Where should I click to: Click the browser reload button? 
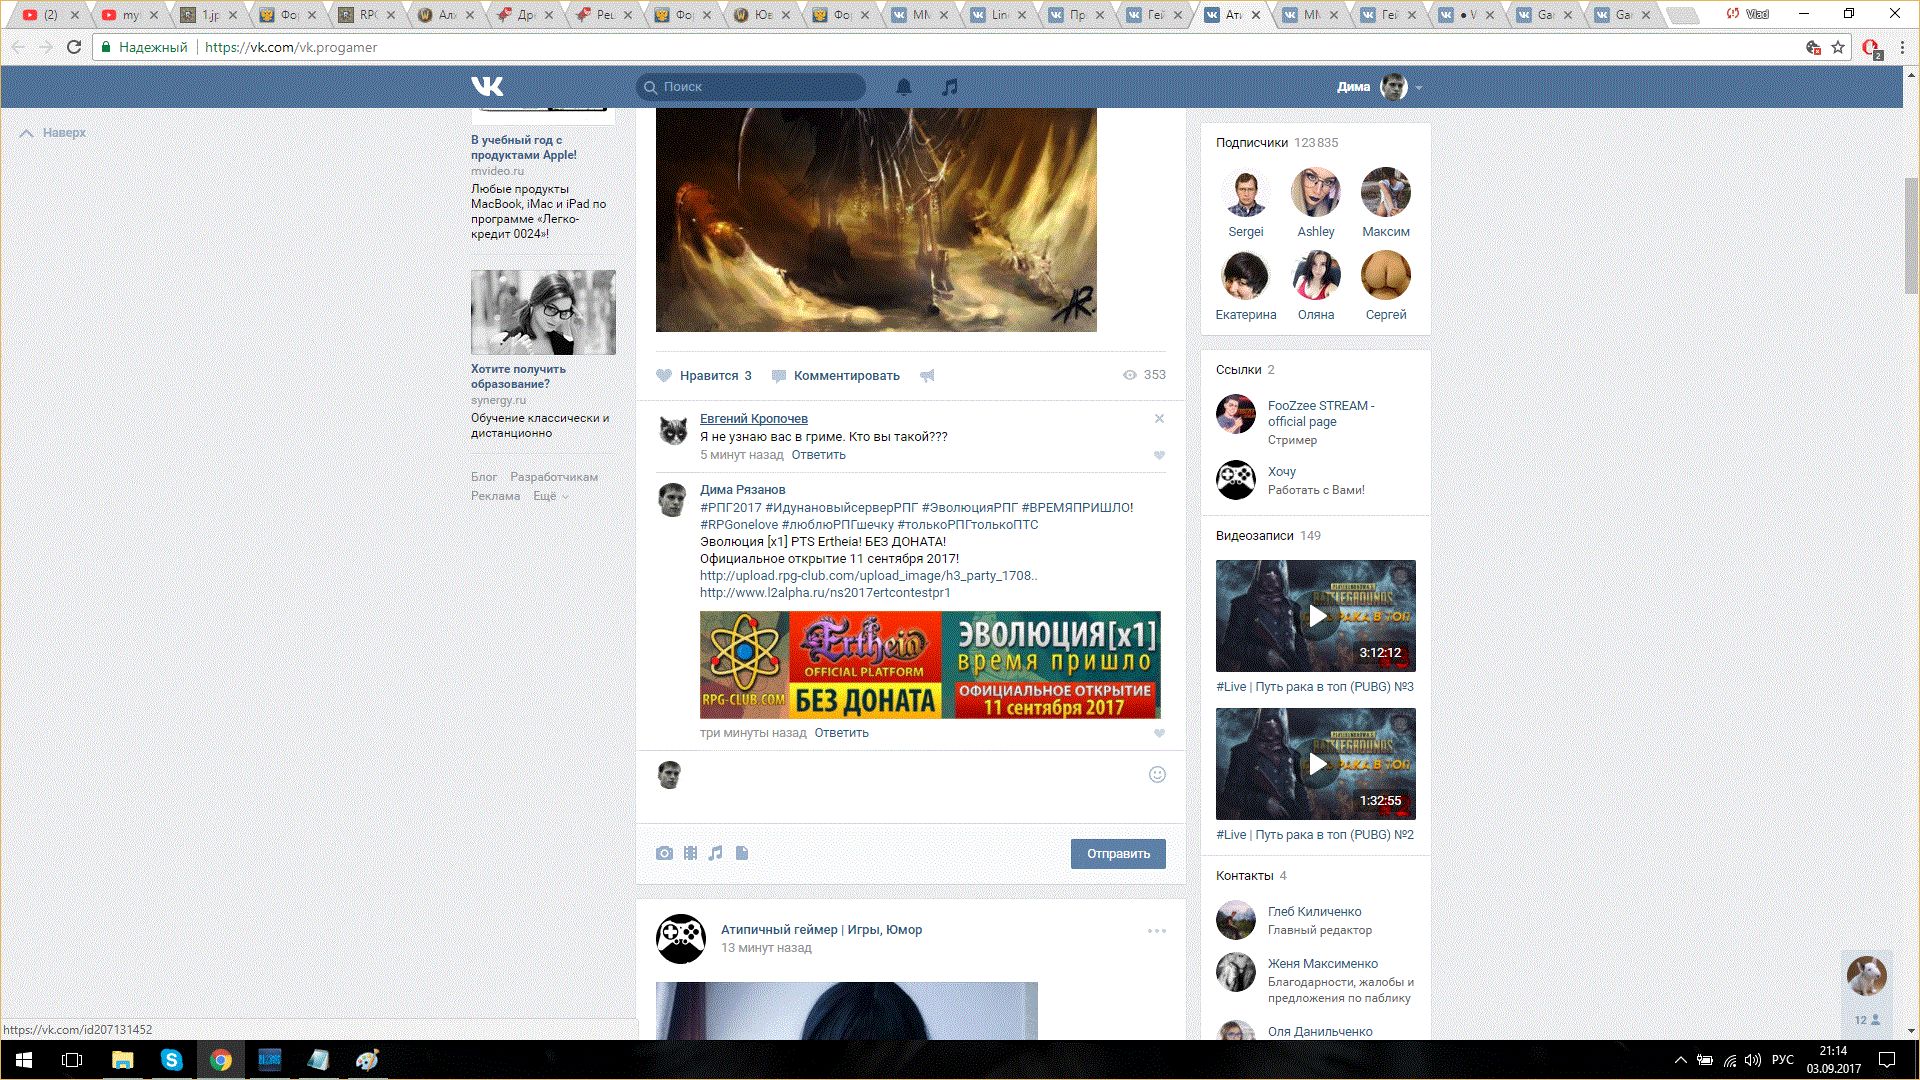[x=74, y=47]
